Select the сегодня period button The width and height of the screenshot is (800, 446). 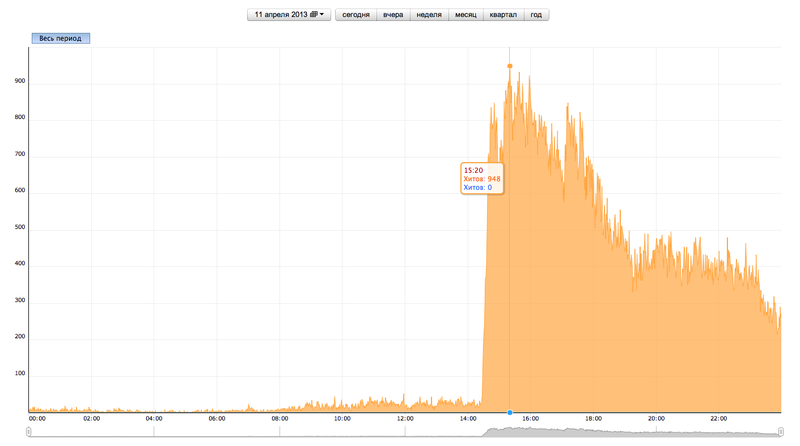click(x=356, y=15)
